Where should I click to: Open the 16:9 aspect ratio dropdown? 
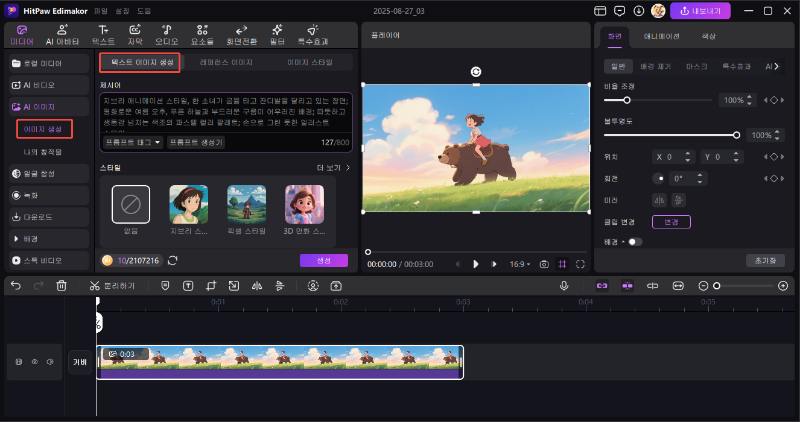point(520,264)
